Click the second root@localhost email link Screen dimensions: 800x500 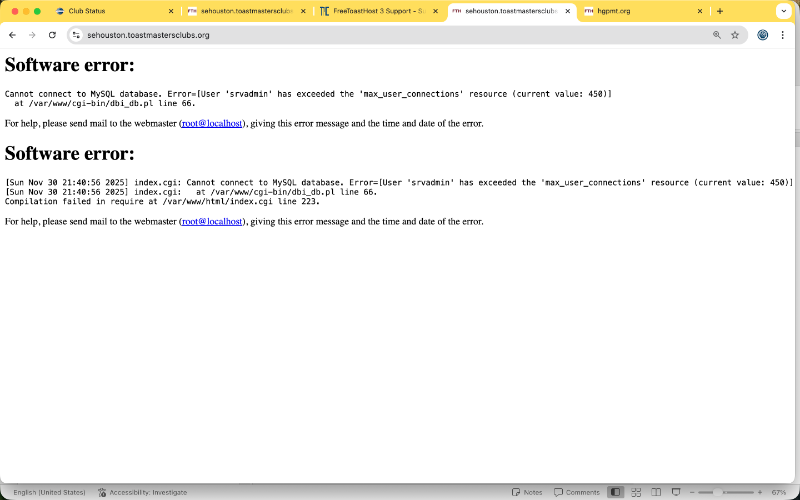tap(212, 222)
